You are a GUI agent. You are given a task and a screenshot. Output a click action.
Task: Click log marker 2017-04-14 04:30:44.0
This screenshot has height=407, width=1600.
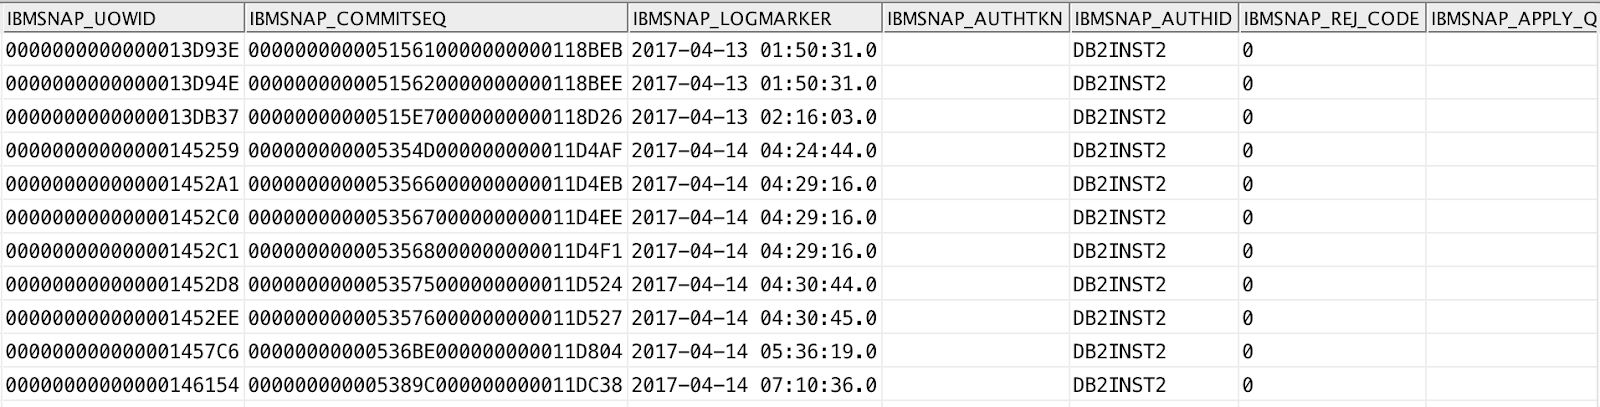tap(755, 284)
